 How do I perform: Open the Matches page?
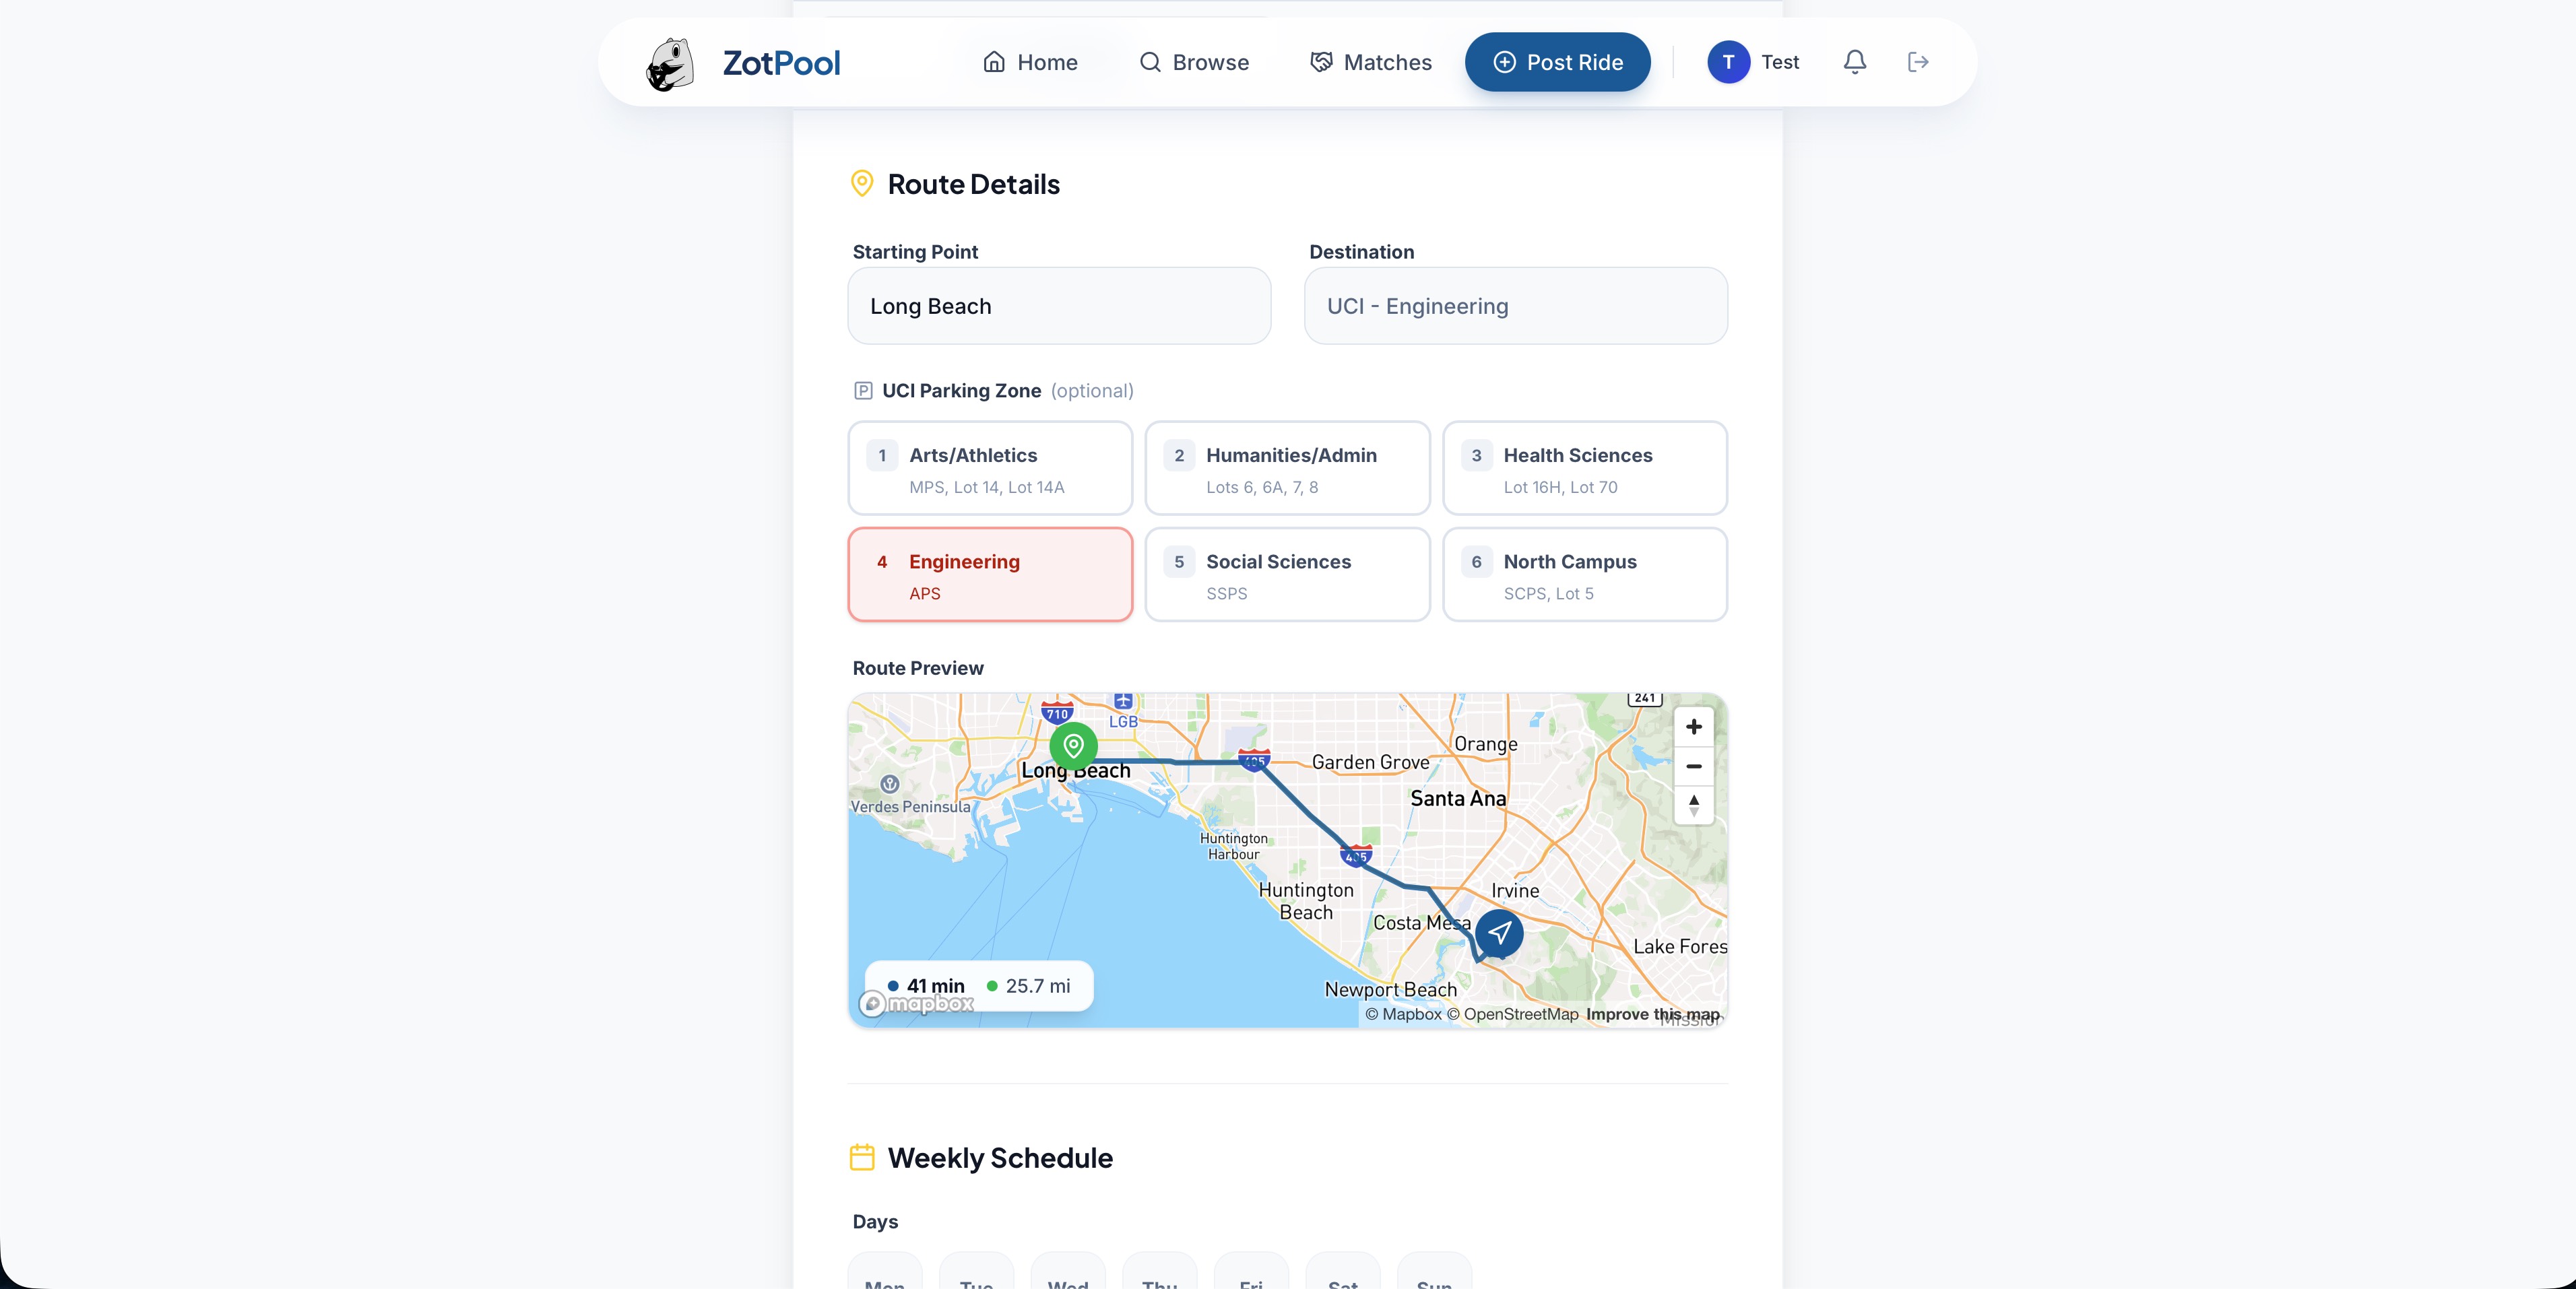1371,62
